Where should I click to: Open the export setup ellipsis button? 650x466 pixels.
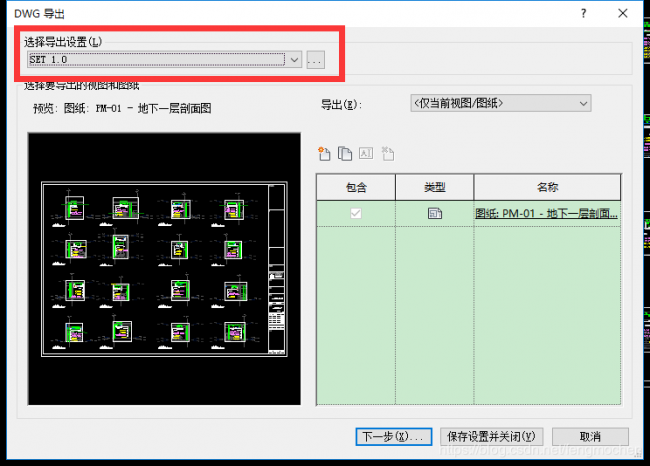pyautogui.click(x=316, y=60)
